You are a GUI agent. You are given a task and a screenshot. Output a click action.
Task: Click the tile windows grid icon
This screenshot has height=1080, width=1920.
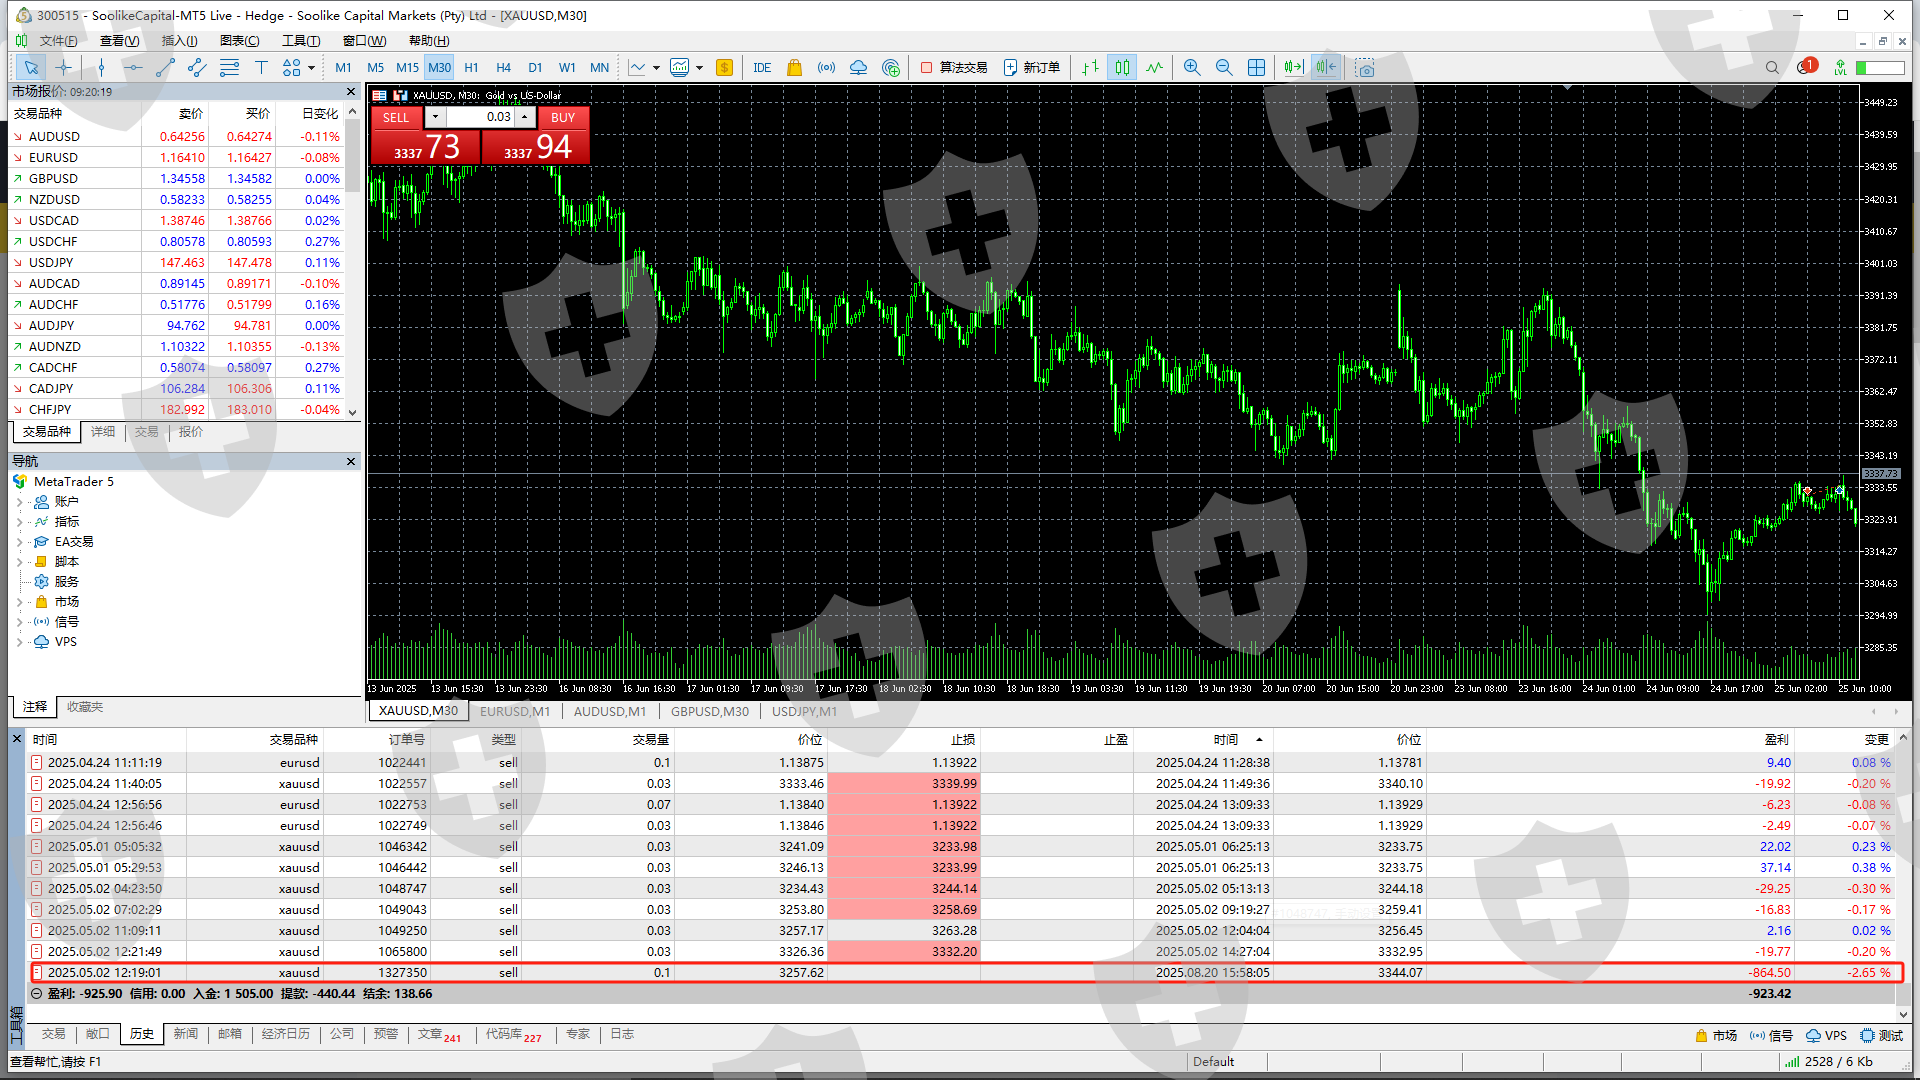tap(1256, 67)
